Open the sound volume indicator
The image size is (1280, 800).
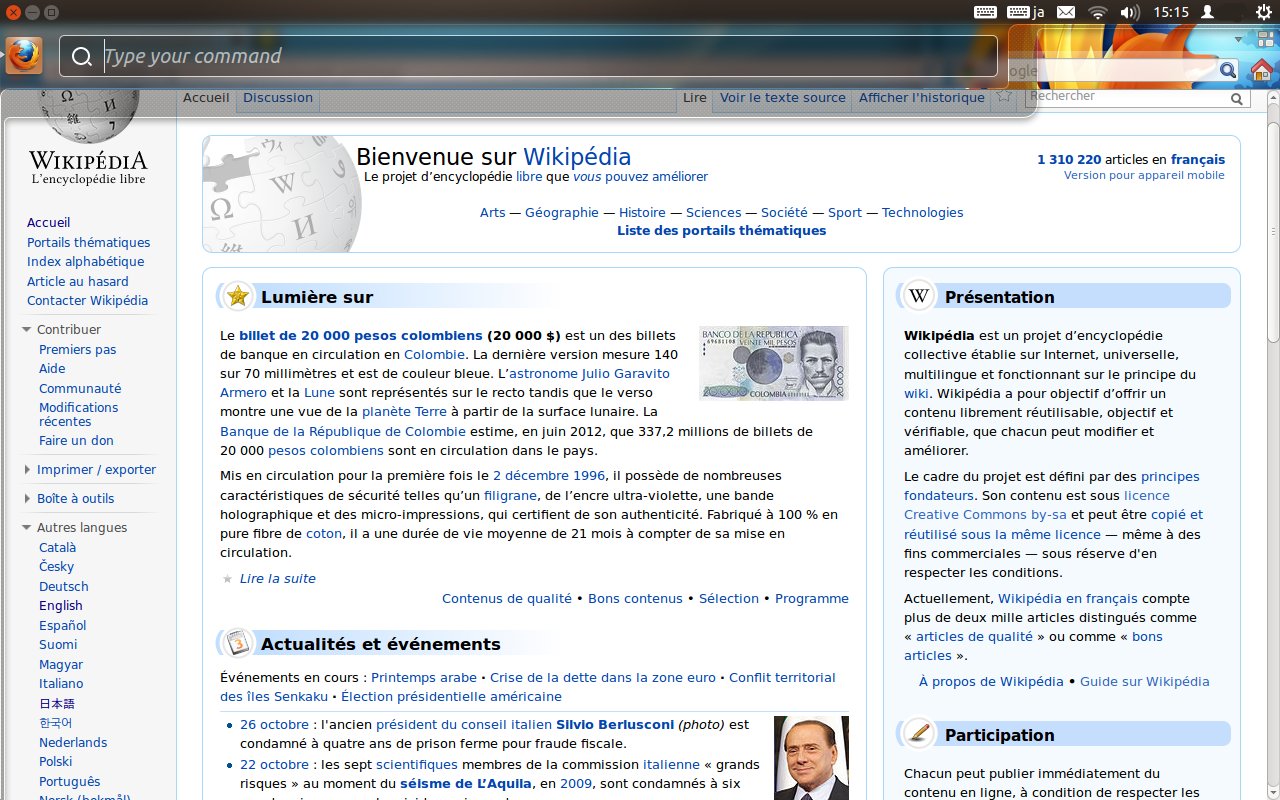(x=1130, y=12)
